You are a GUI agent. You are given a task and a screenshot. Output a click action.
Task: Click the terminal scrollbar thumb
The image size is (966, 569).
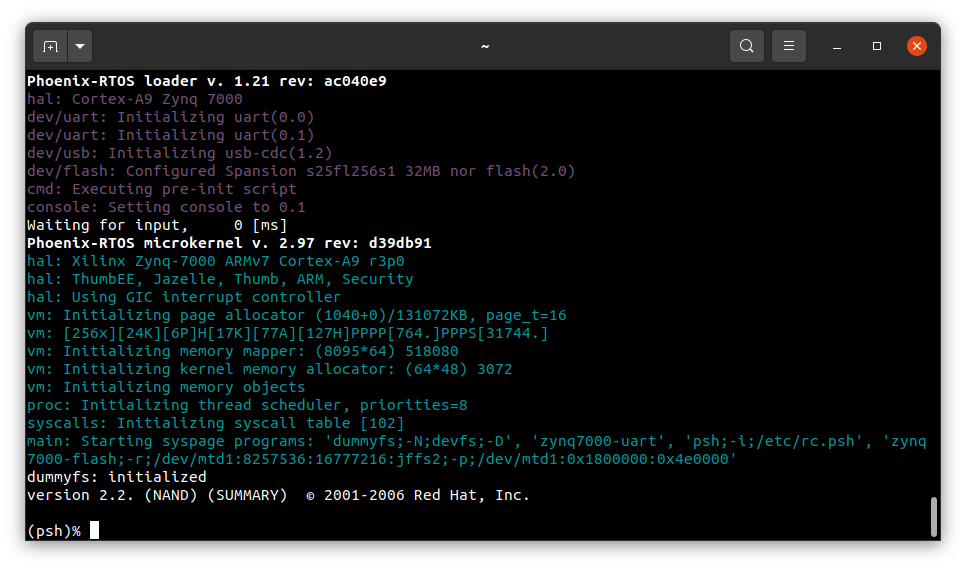[933, 517]
